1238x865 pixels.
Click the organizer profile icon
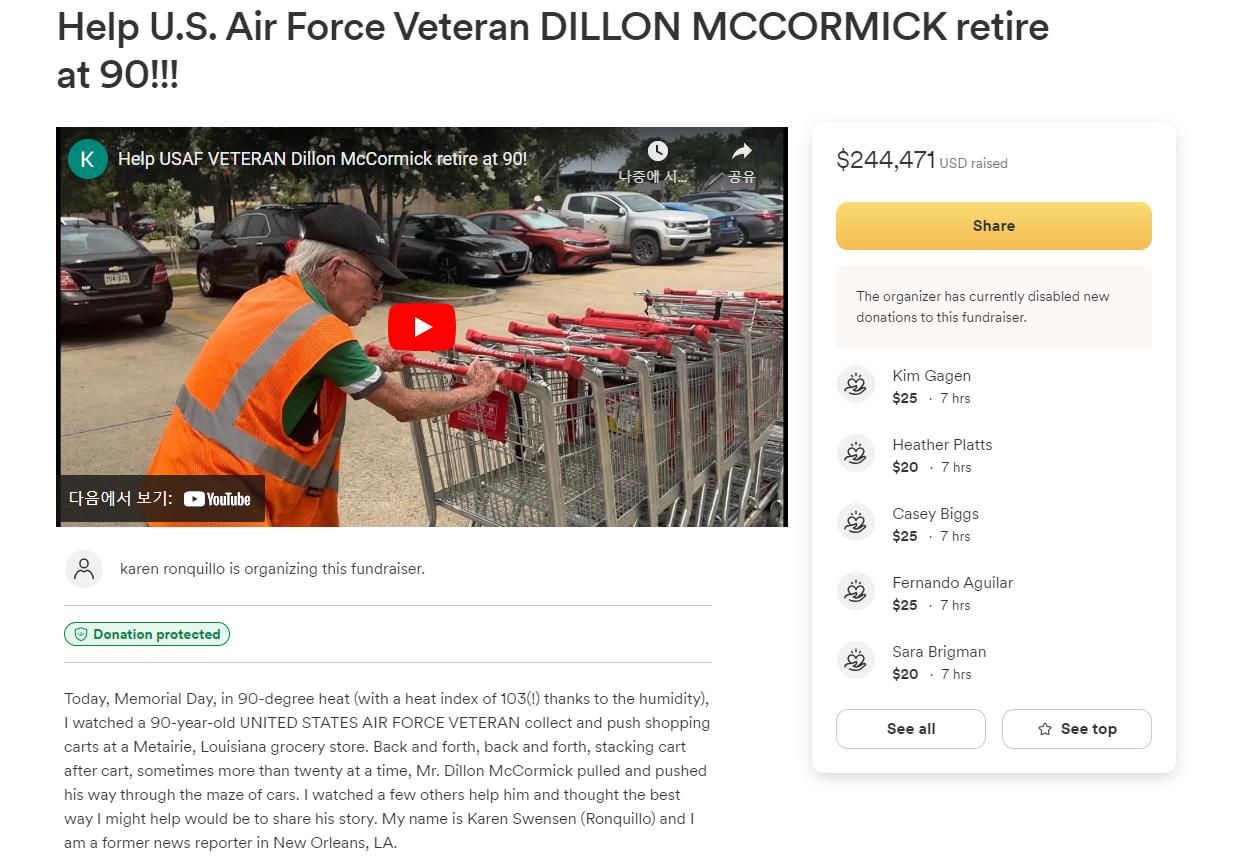coord(84,569)
